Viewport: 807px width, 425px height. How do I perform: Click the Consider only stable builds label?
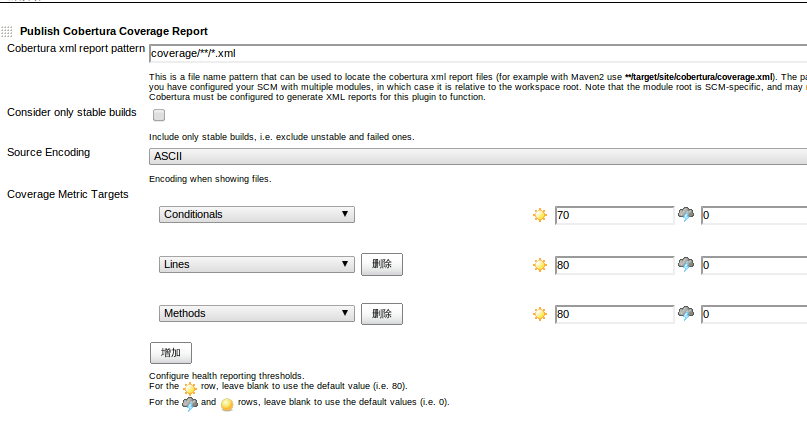72,113
